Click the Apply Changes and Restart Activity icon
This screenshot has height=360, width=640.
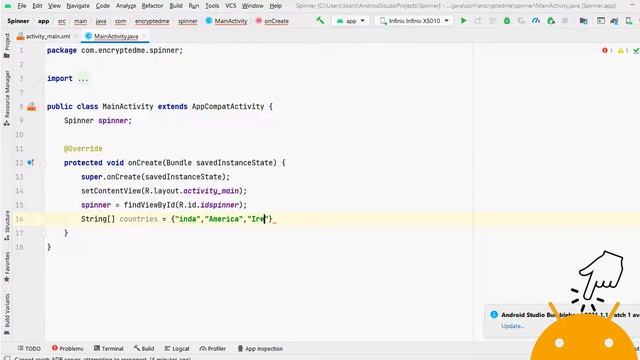[x=478, y=20]
